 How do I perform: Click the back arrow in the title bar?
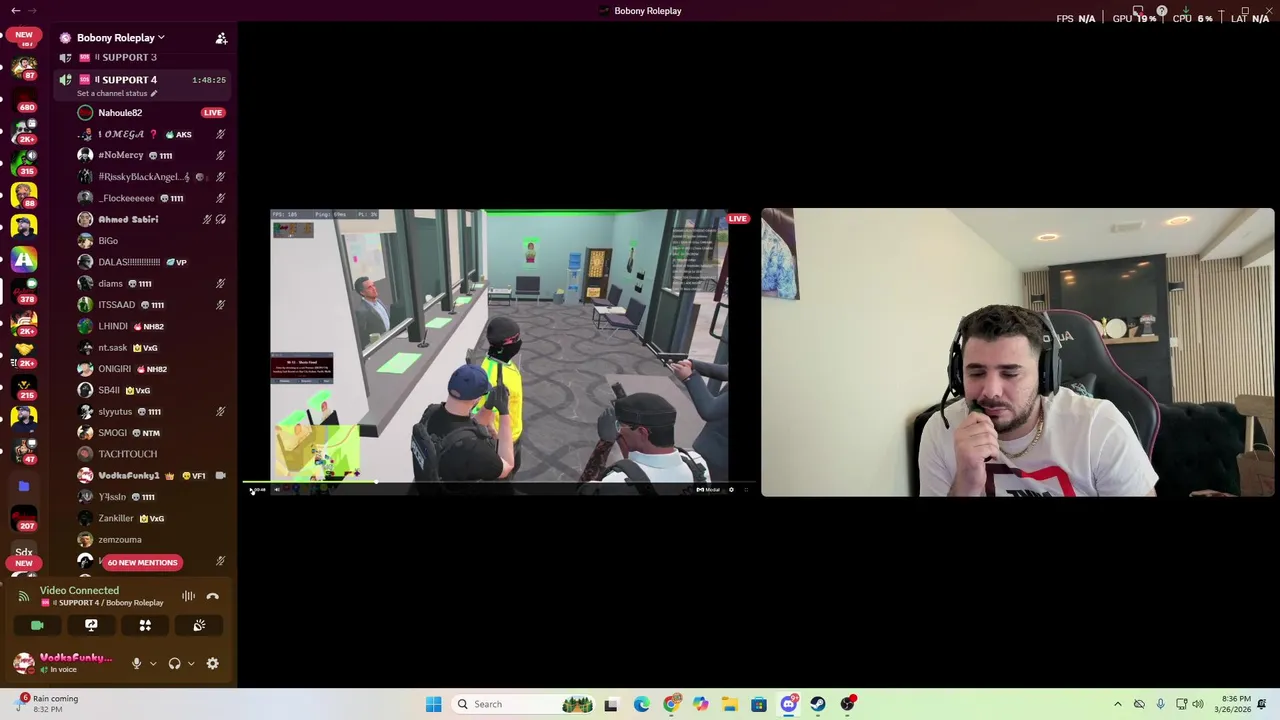coord(15,11)
